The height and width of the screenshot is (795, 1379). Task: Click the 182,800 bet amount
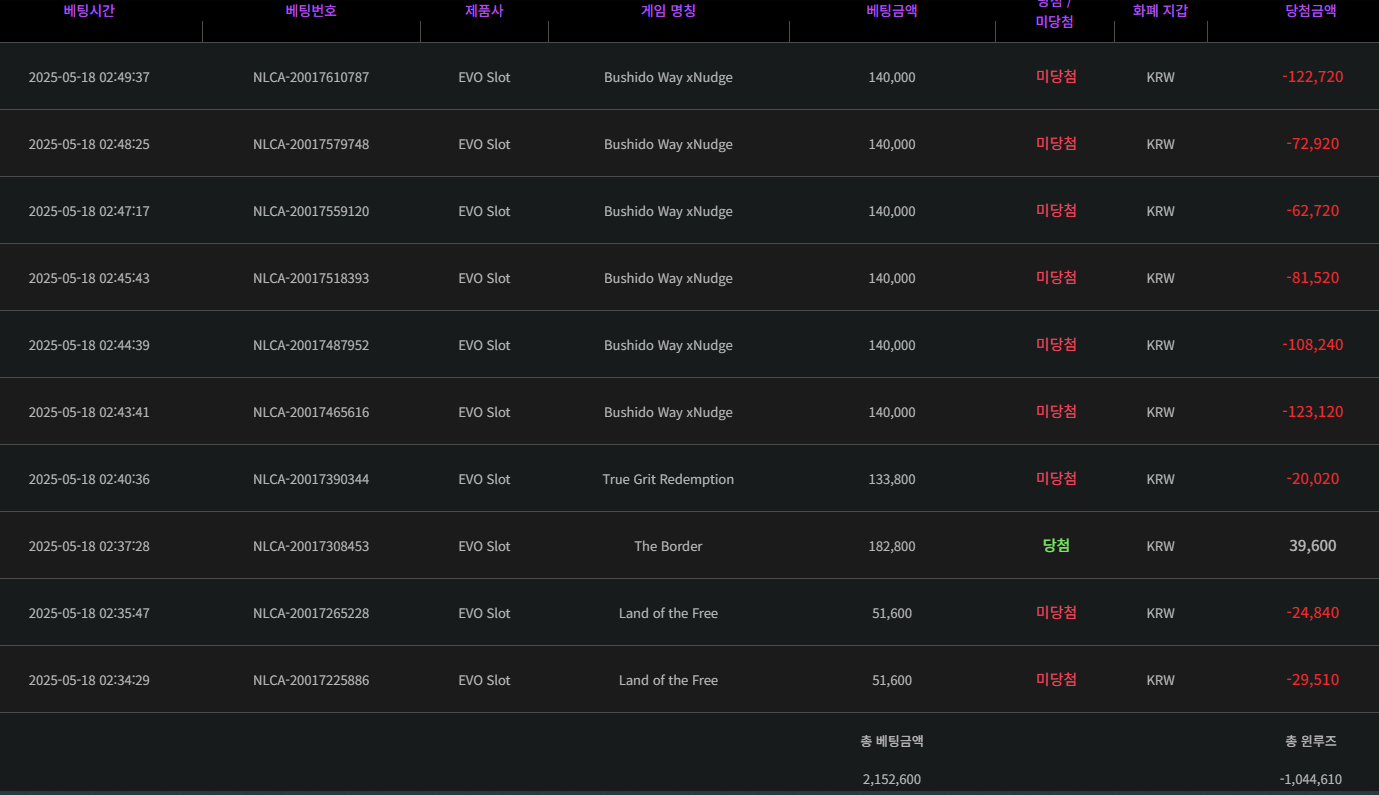(x=892, y=546)
